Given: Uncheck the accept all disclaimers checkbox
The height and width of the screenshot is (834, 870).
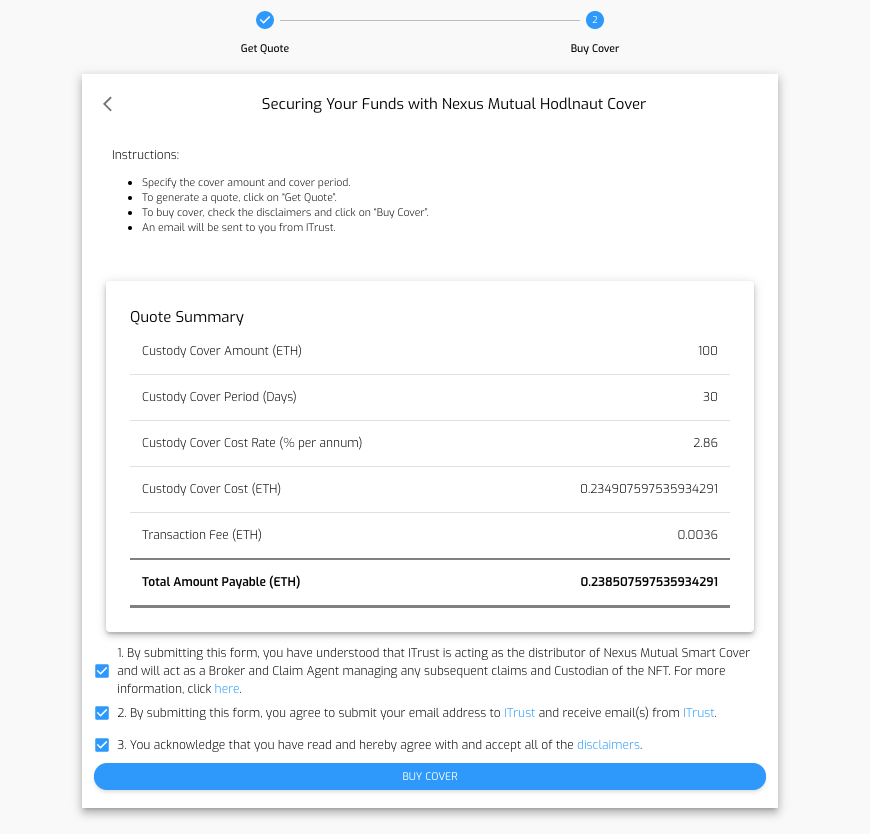Looking at the screenshot, I should click(102, 745).
